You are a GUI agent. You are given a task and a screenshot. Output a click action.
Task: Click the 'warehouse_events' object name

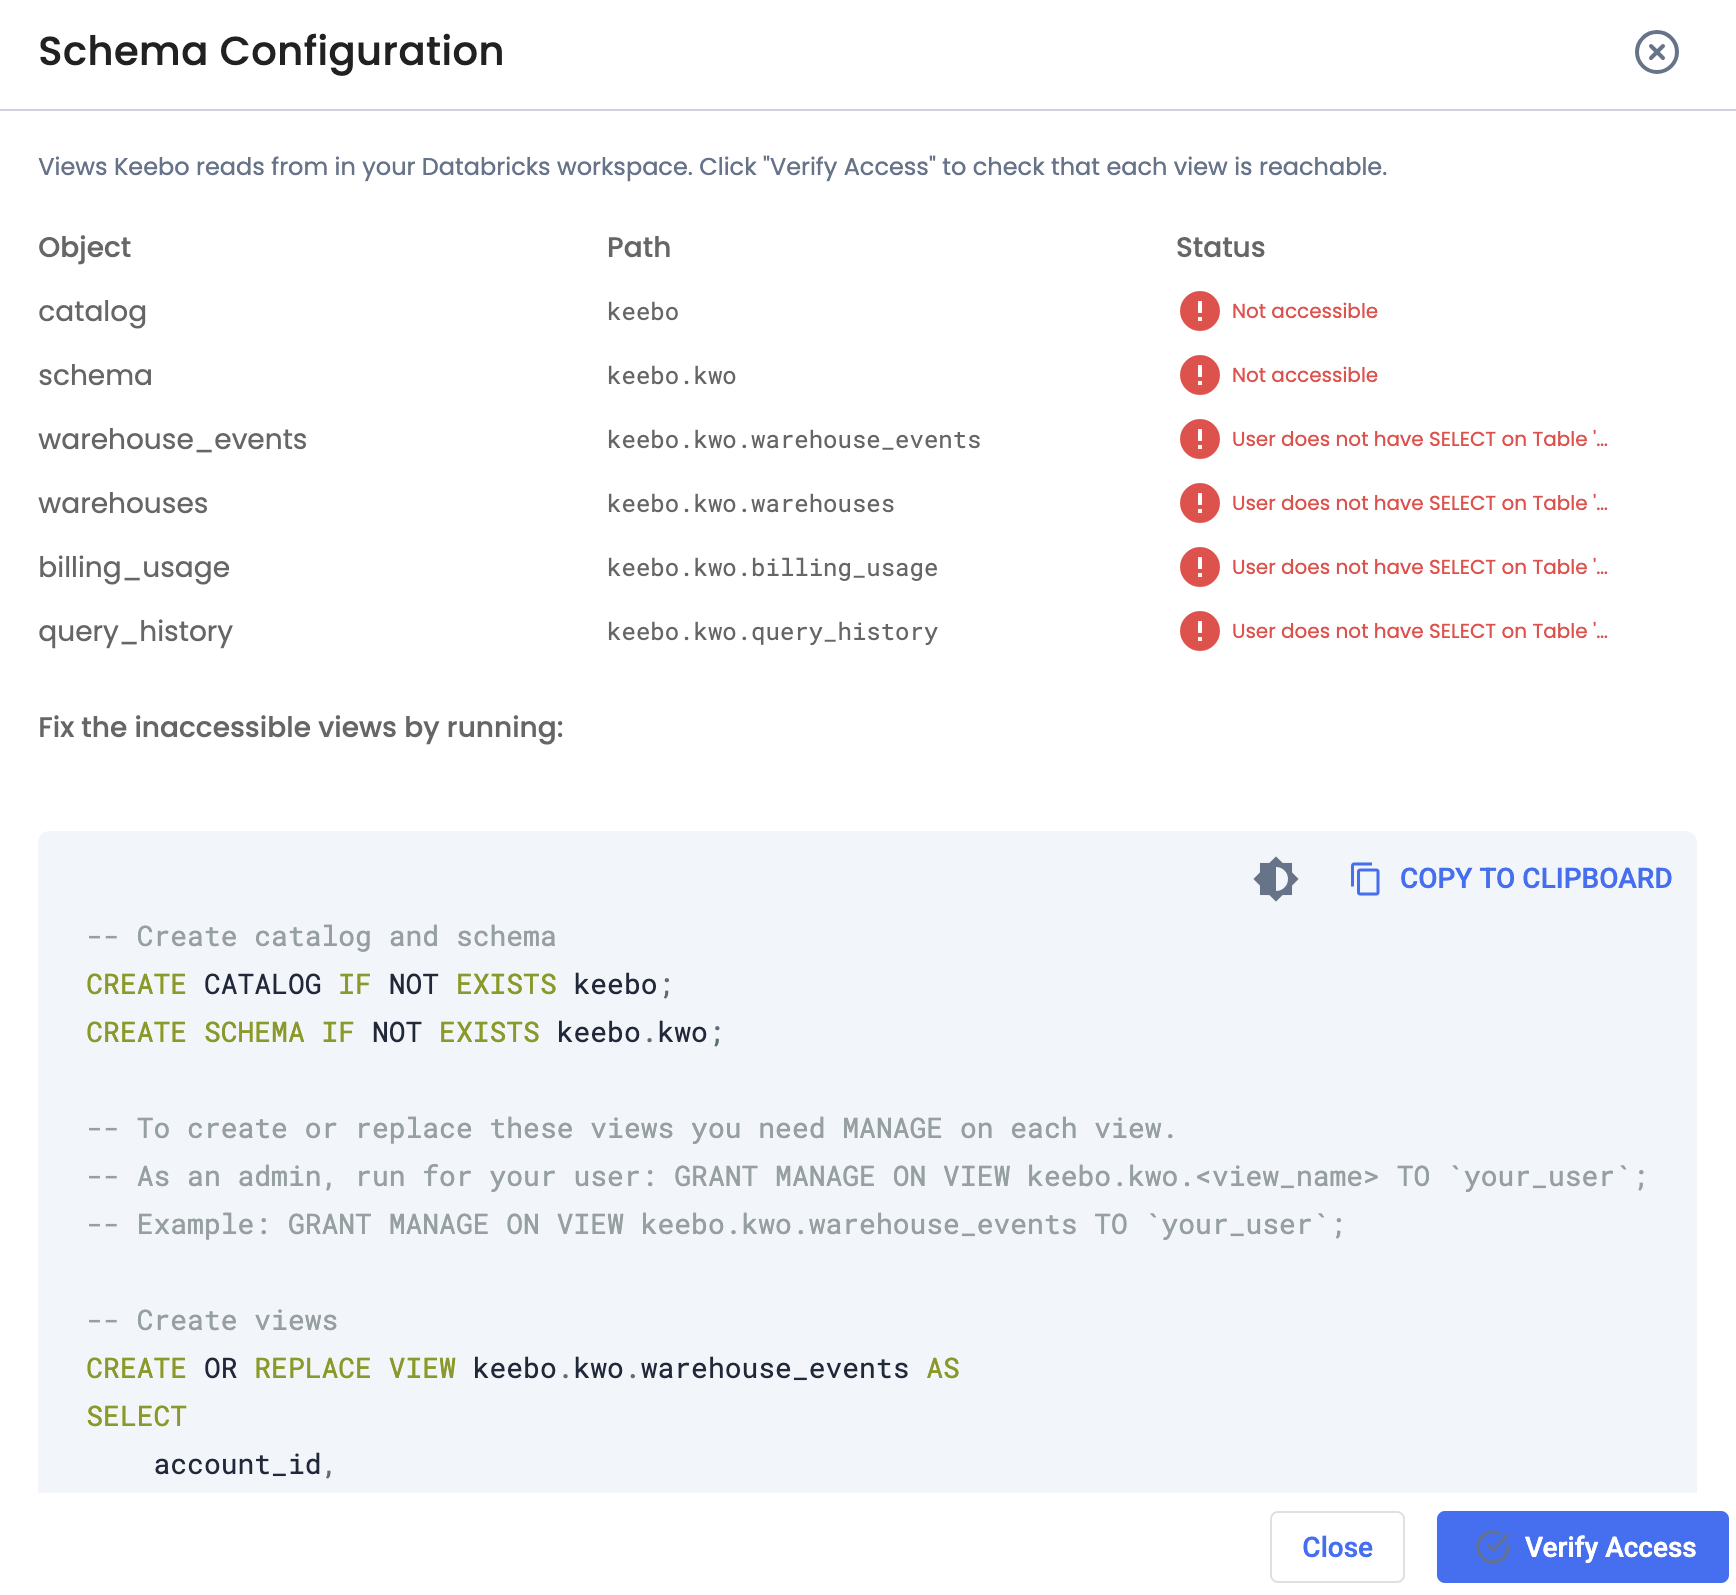pyautogui.click(x=172, y=440)
